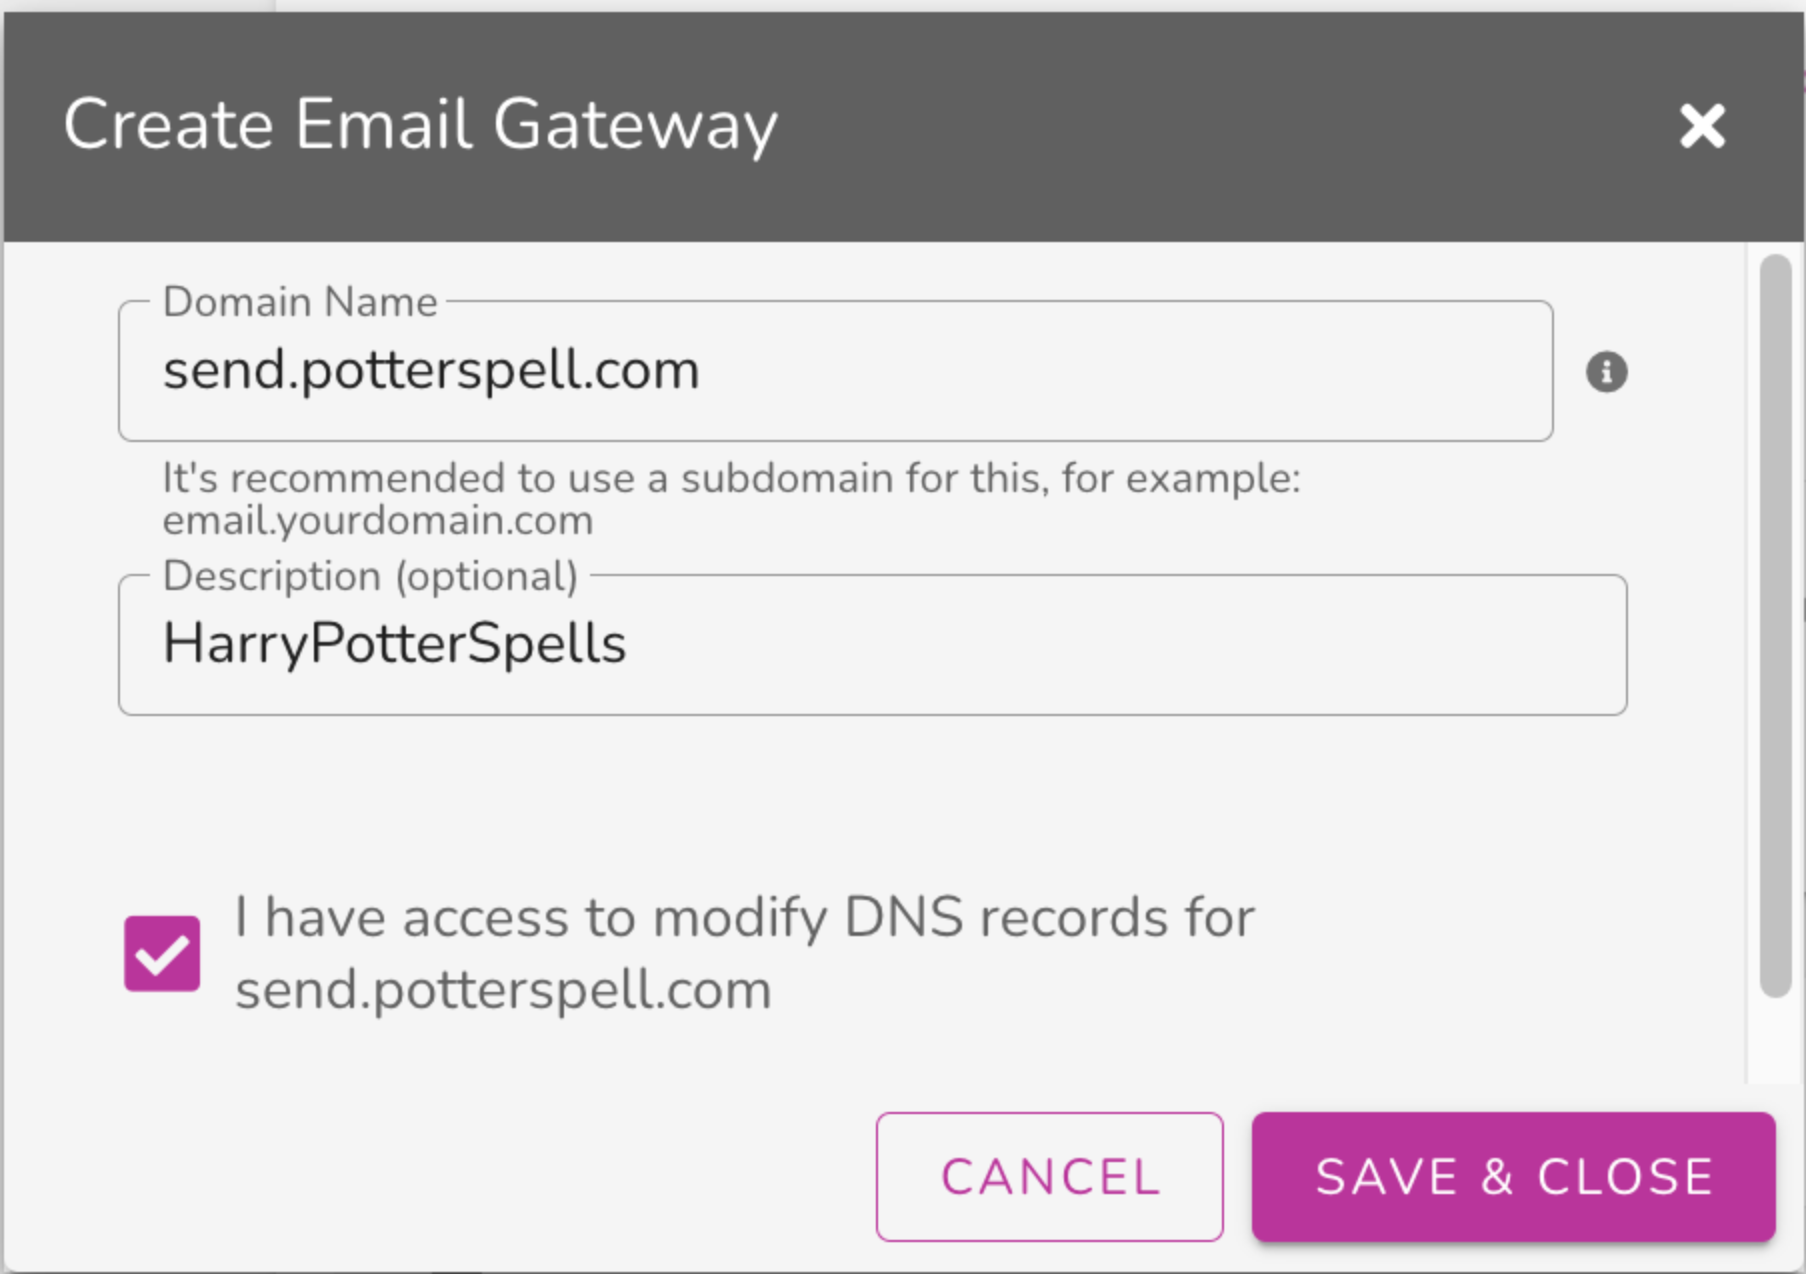This screenshot has width=1806, height=1274.
Task: Select the "Domain Name" field label
Action: pos(300,302)
